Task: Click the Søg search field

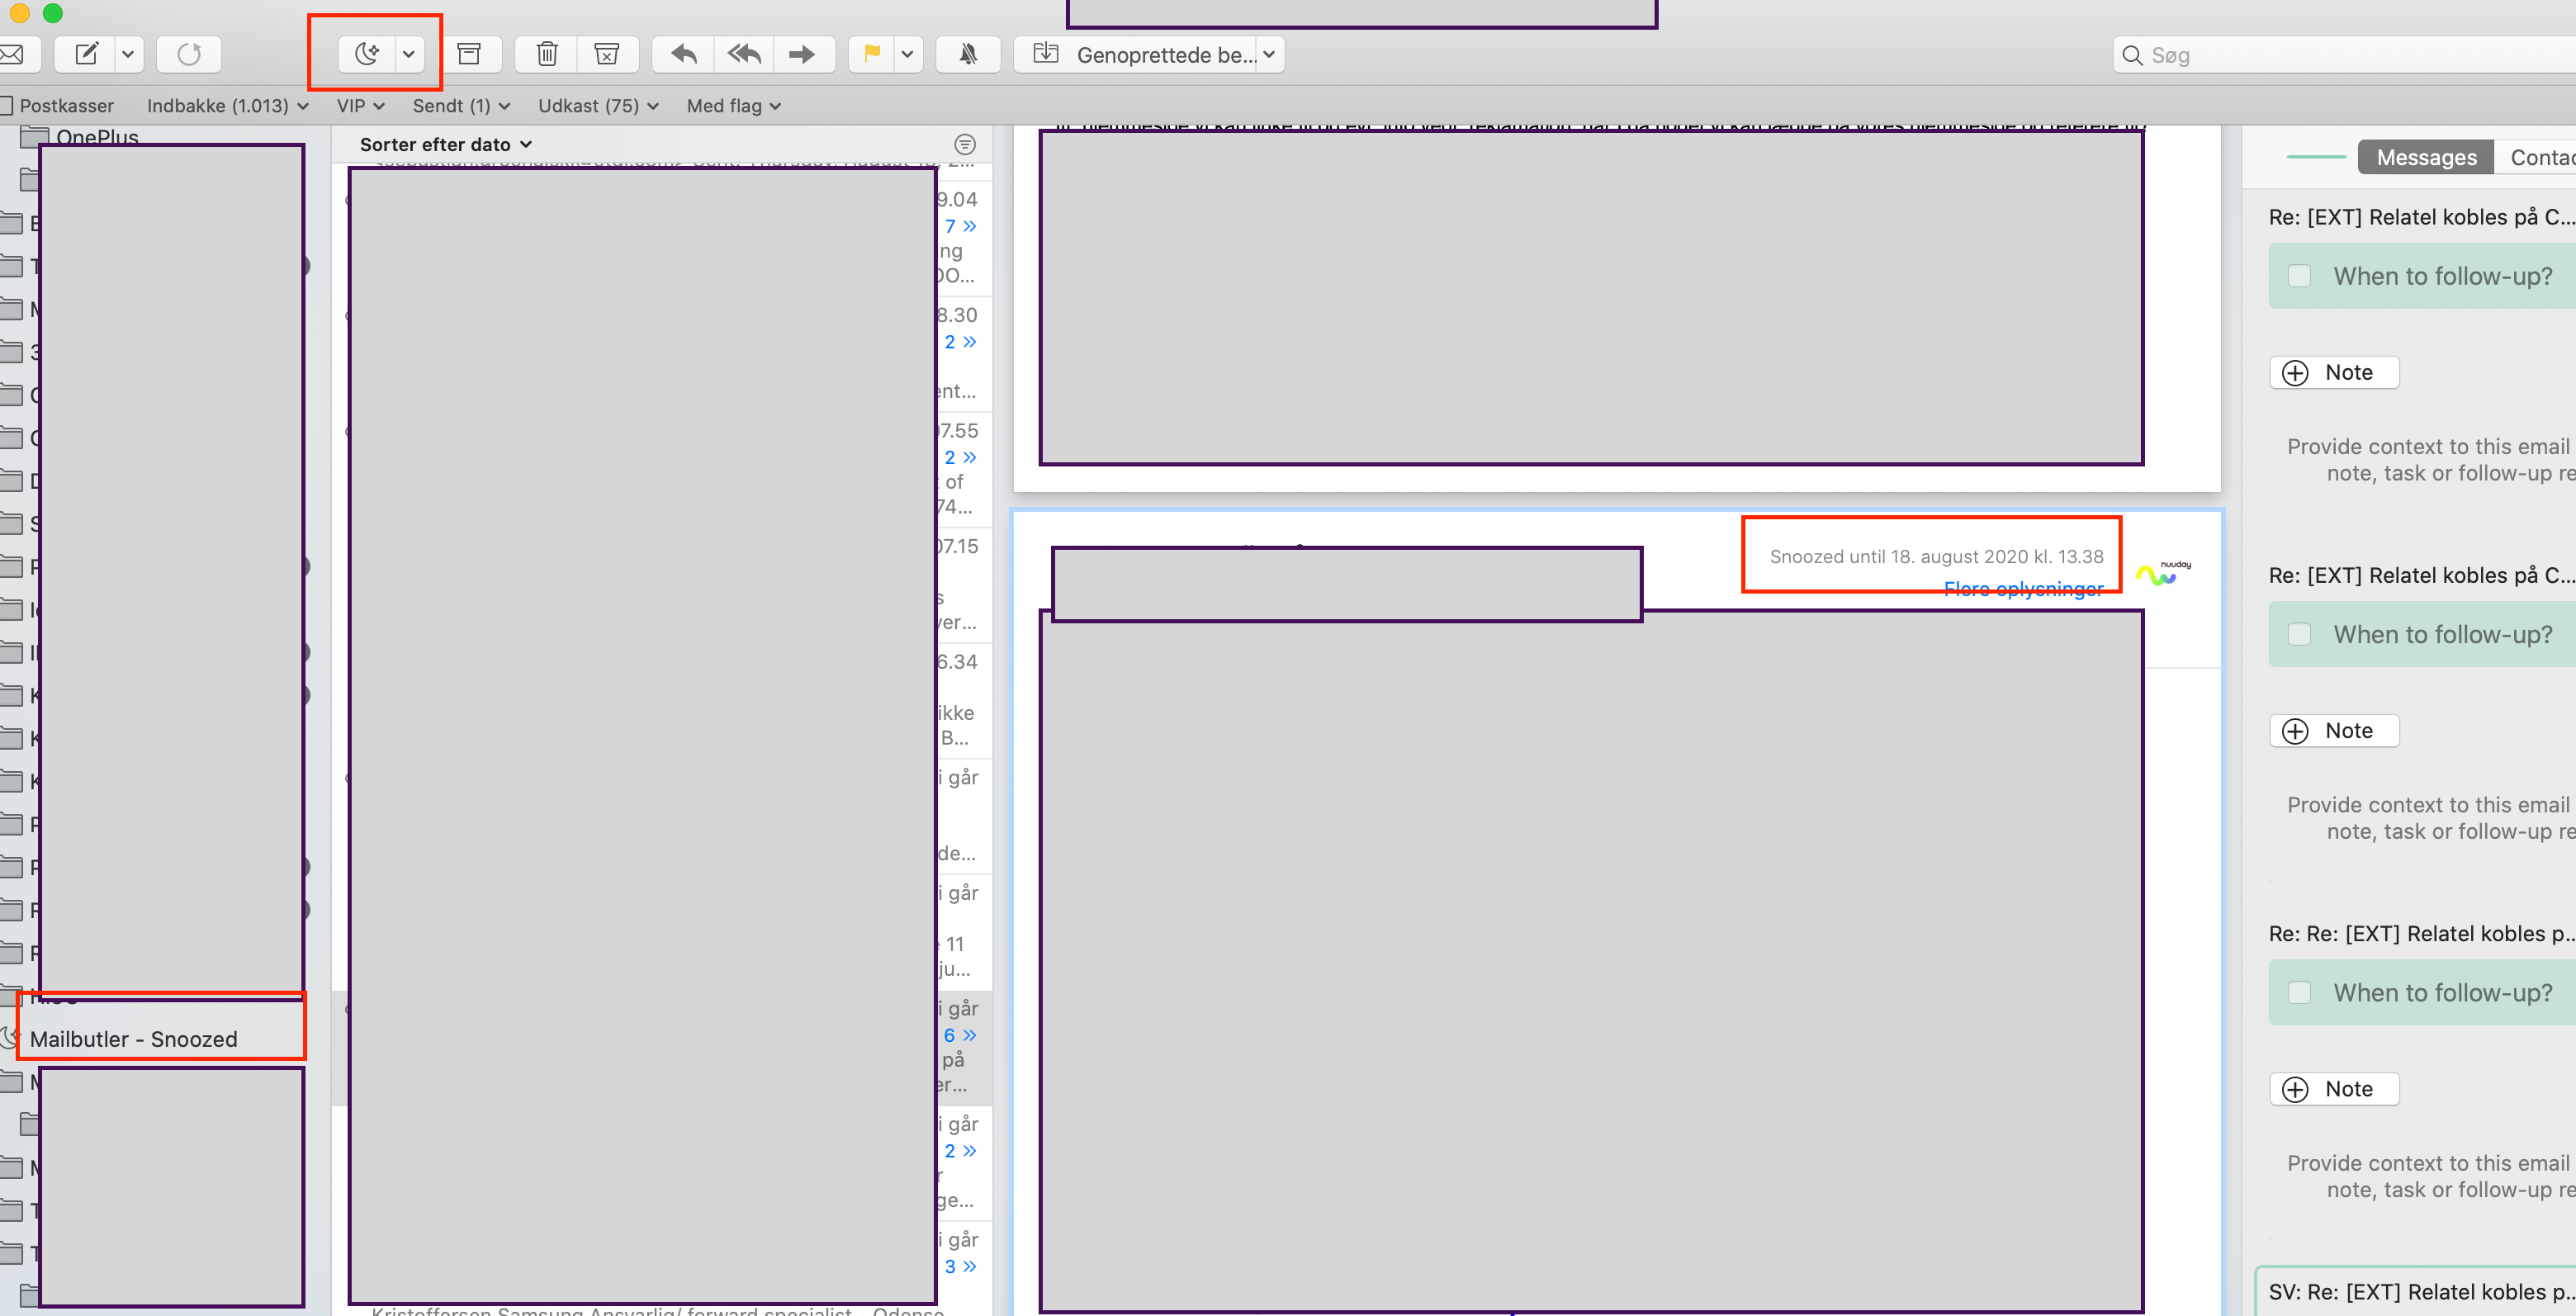Action: coord(2344,55)
